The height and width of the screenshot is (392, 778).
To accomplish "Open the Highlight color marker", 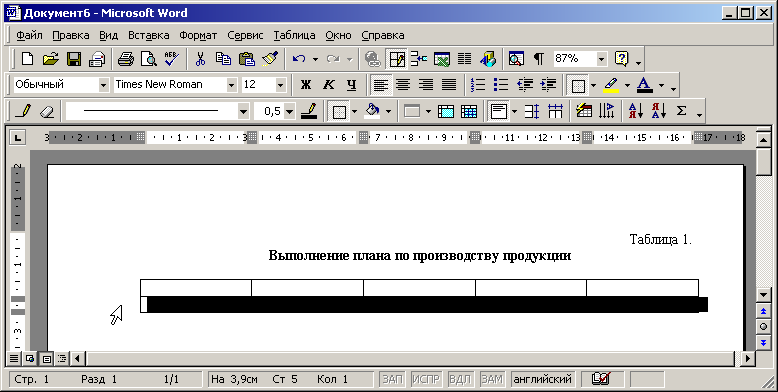I will tap(611, 85).
